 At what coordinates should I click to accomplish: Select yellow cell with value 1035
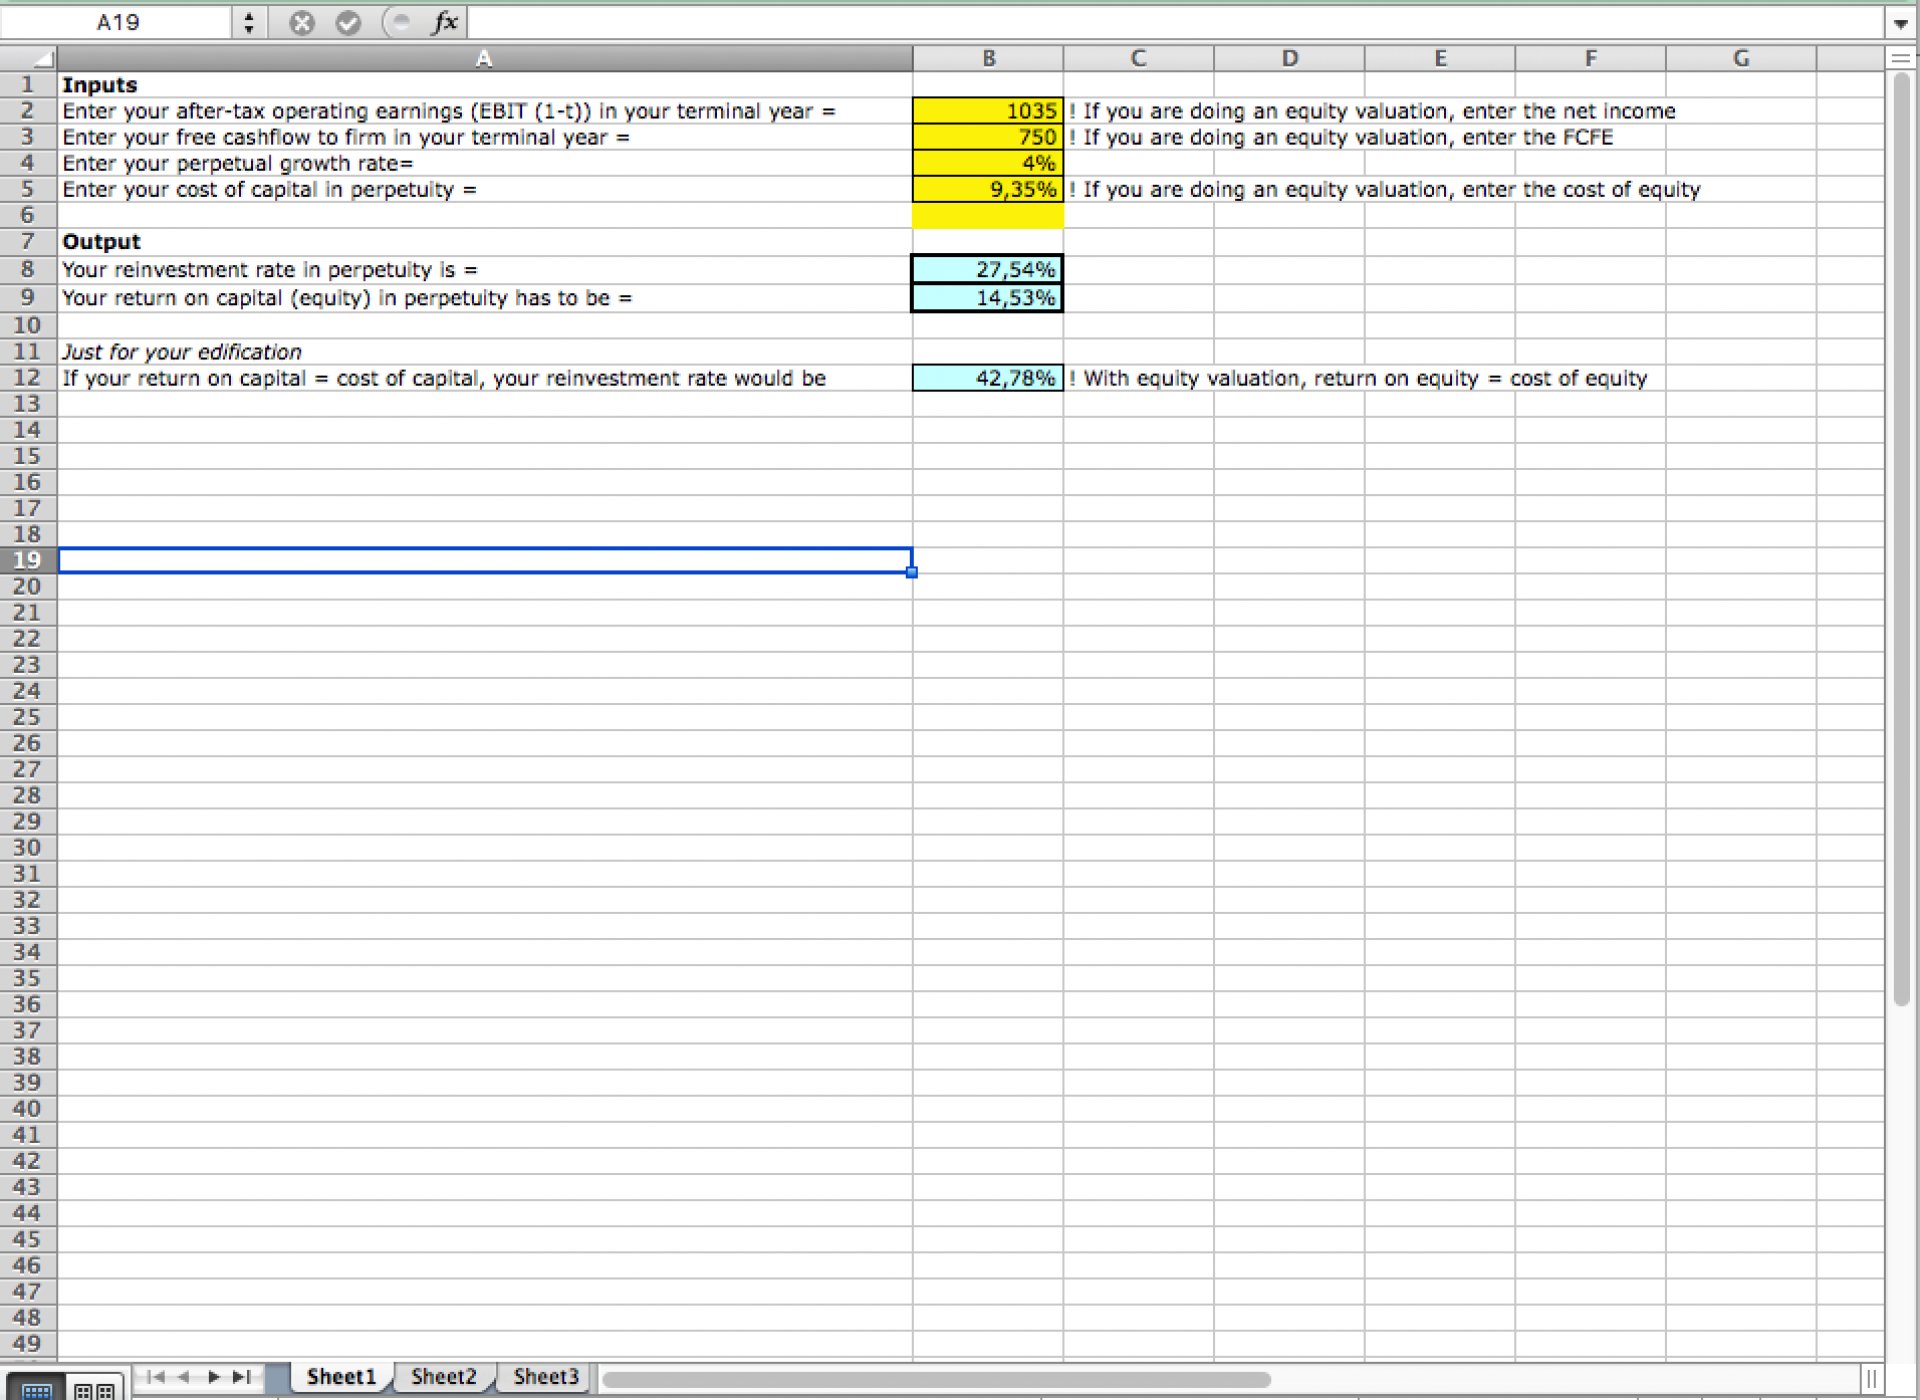click(988, 110)
